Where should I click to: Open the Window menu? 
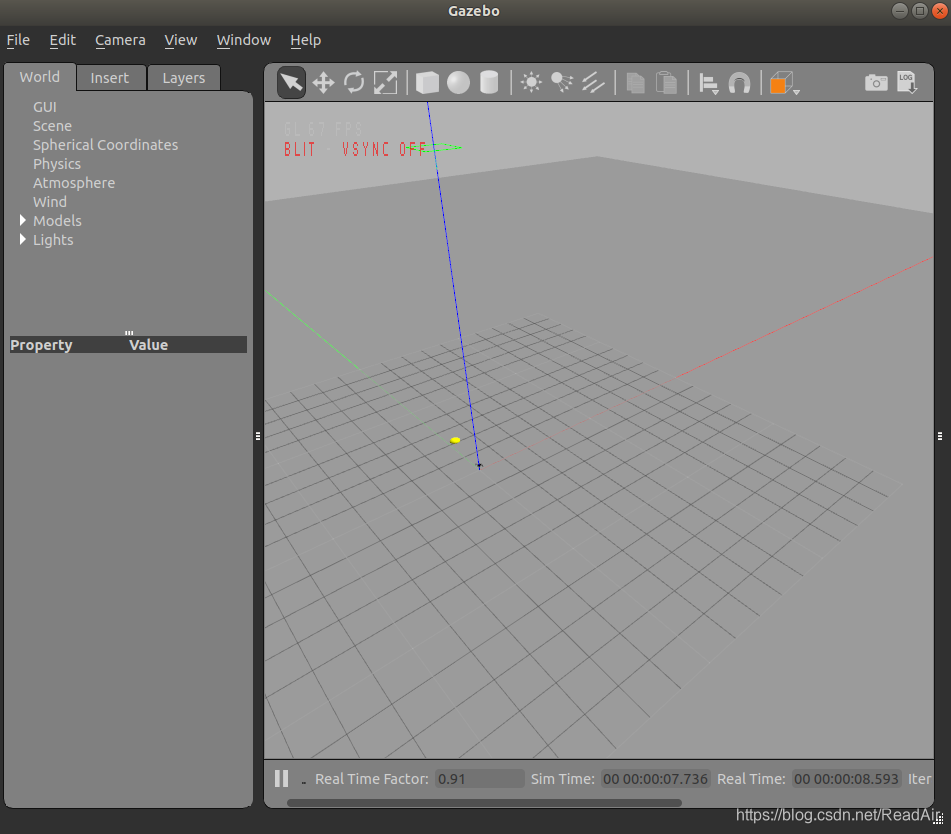(x=244, y=40)
